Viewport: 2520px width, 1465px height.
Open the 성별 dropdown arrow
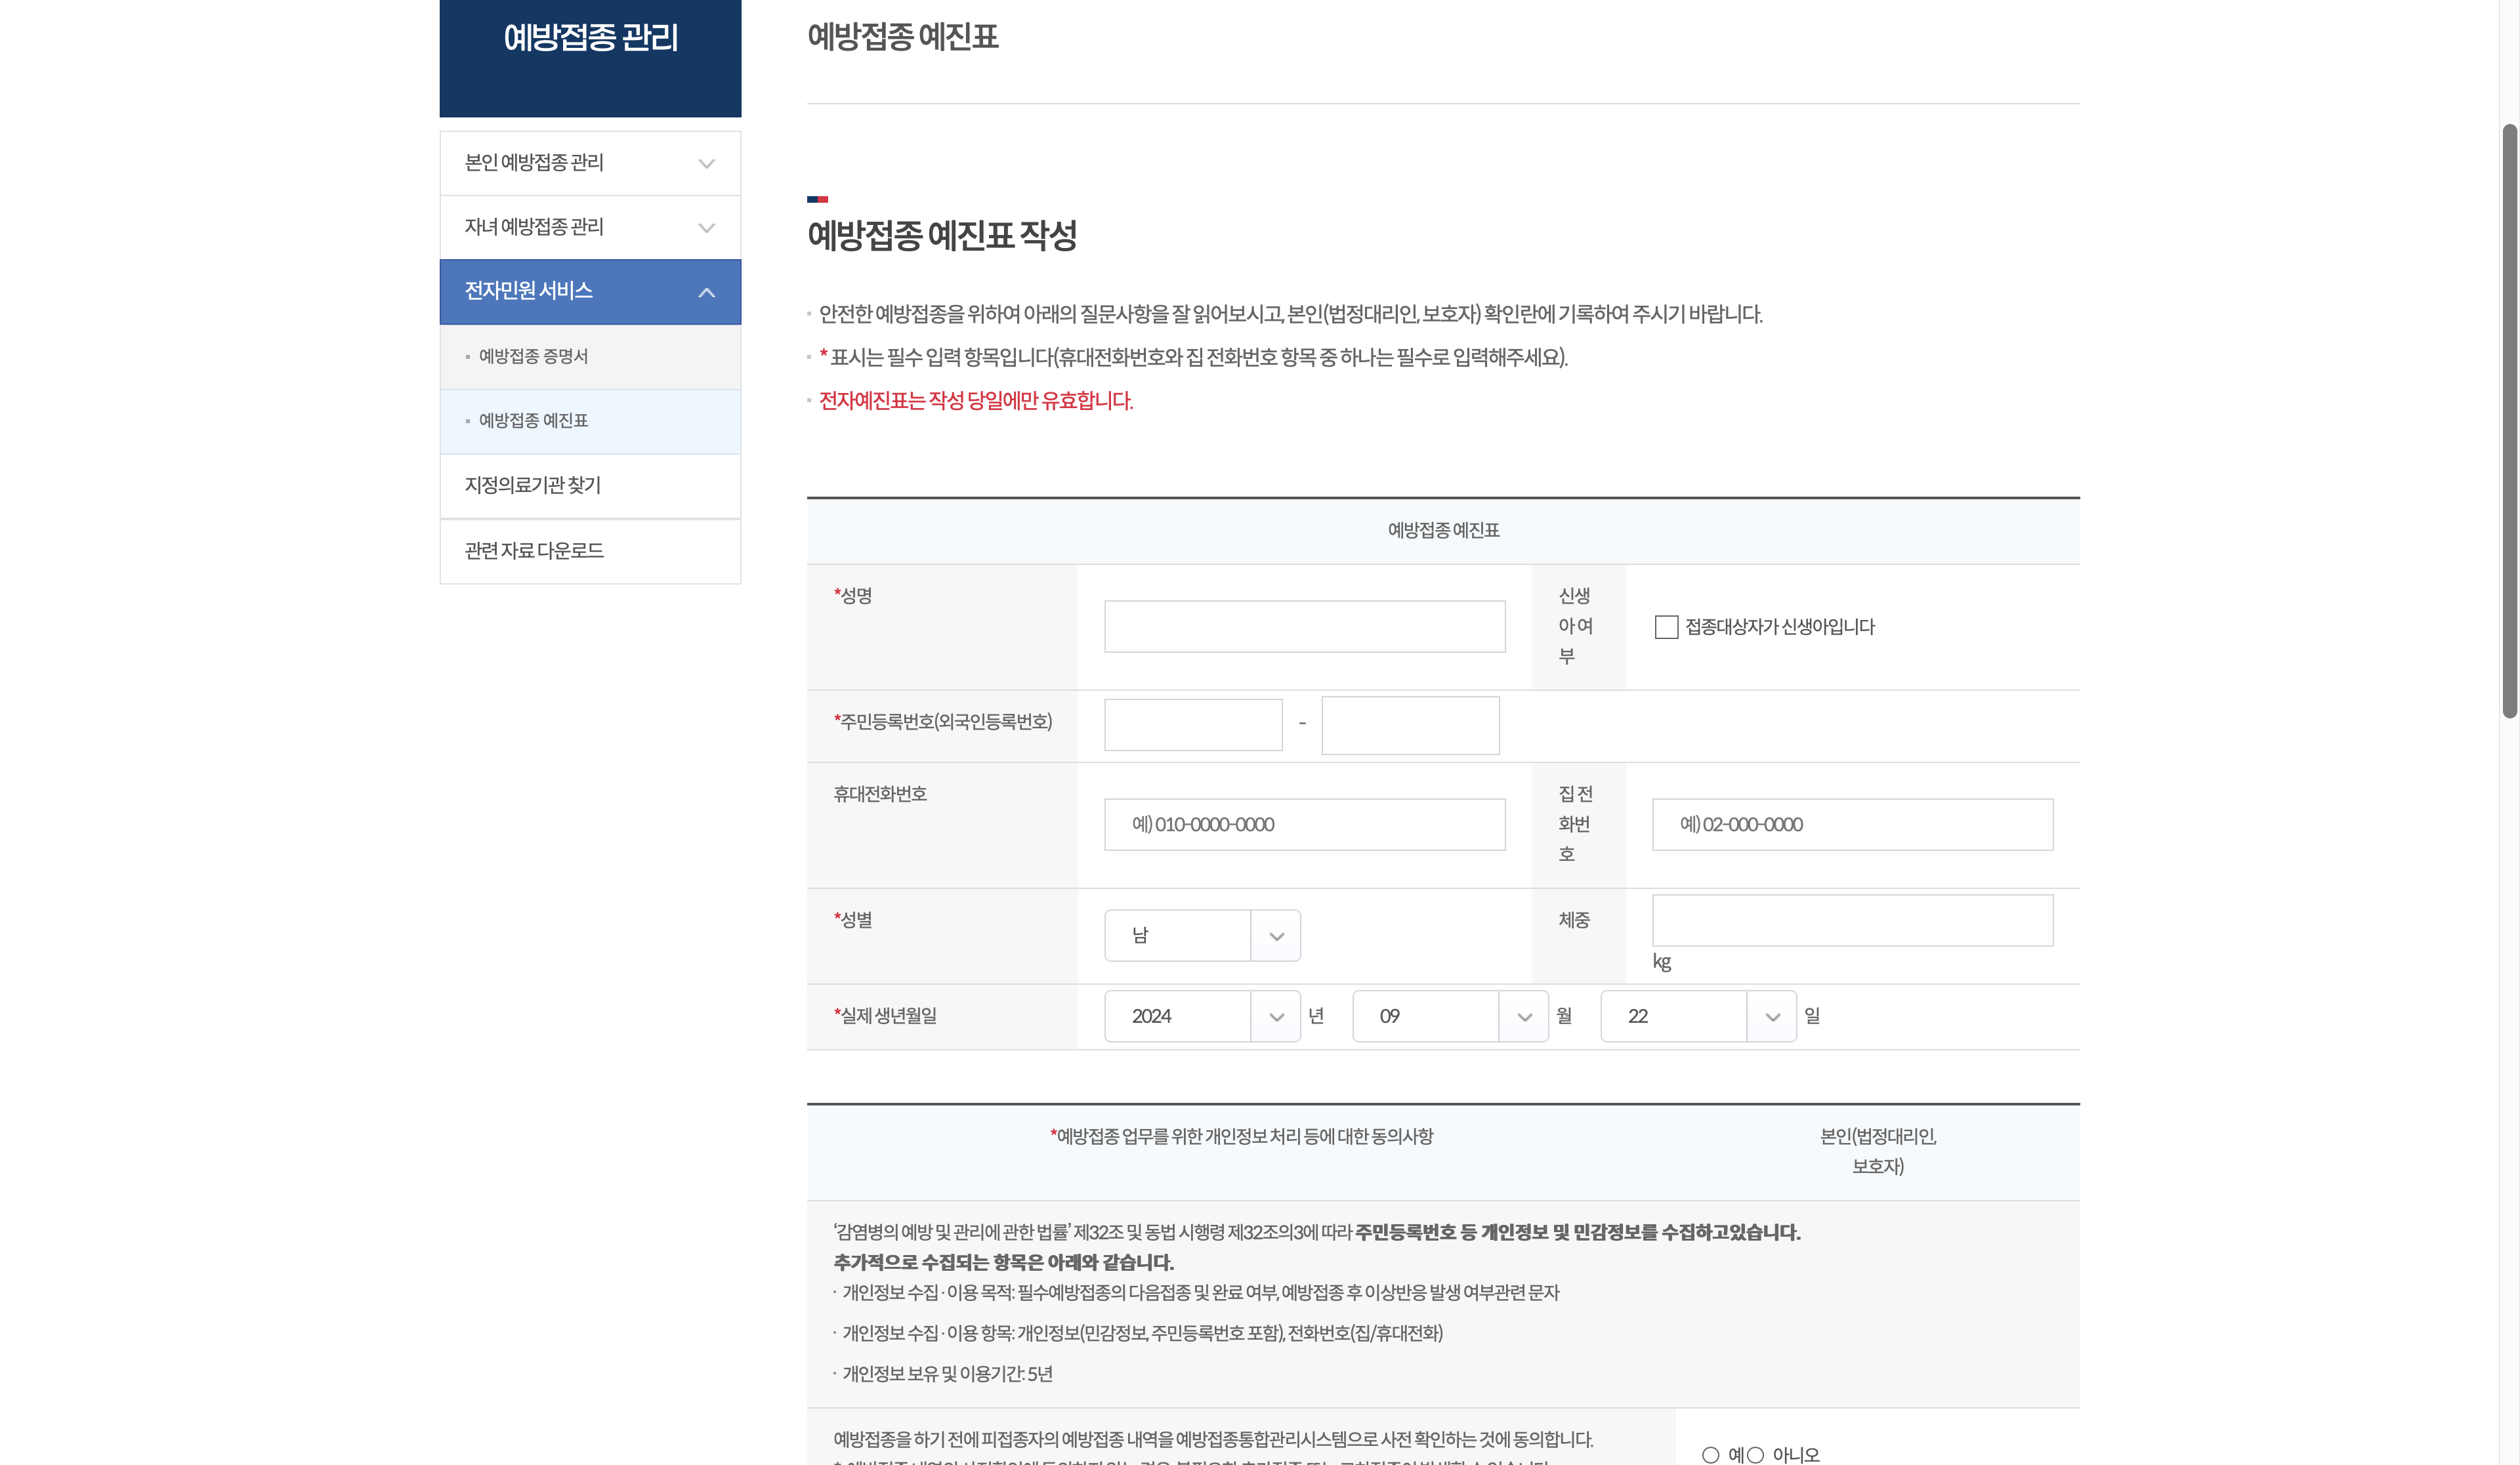[1275, 936]
